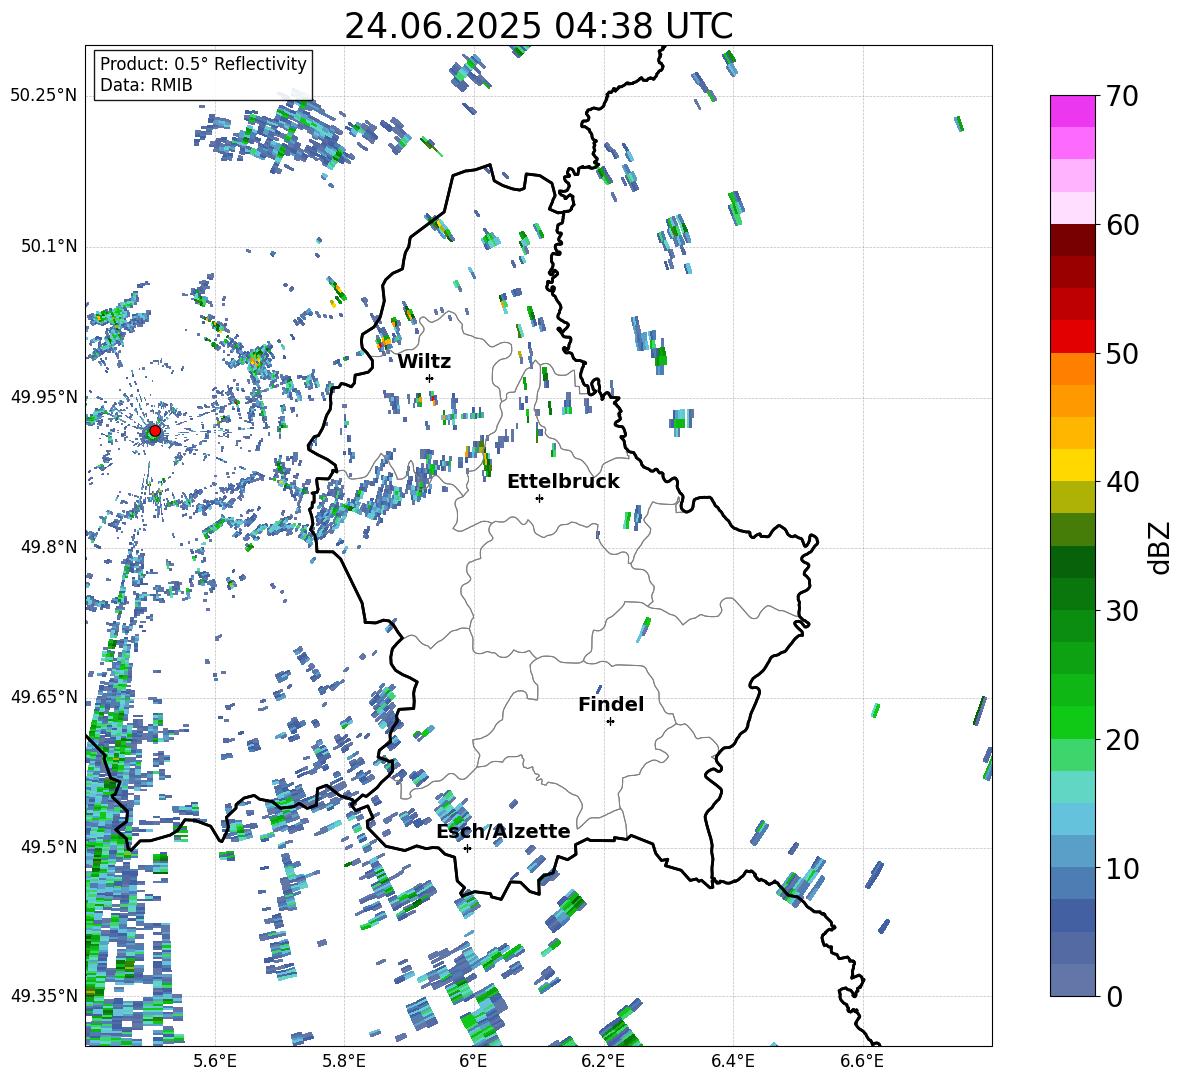
Task: Click the 0 colorbar tick label
Action: (x=1114, y=996)
